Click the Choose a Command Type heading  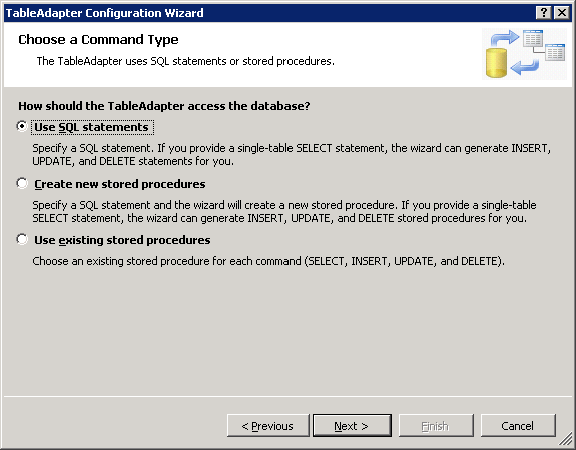point(98,40)
